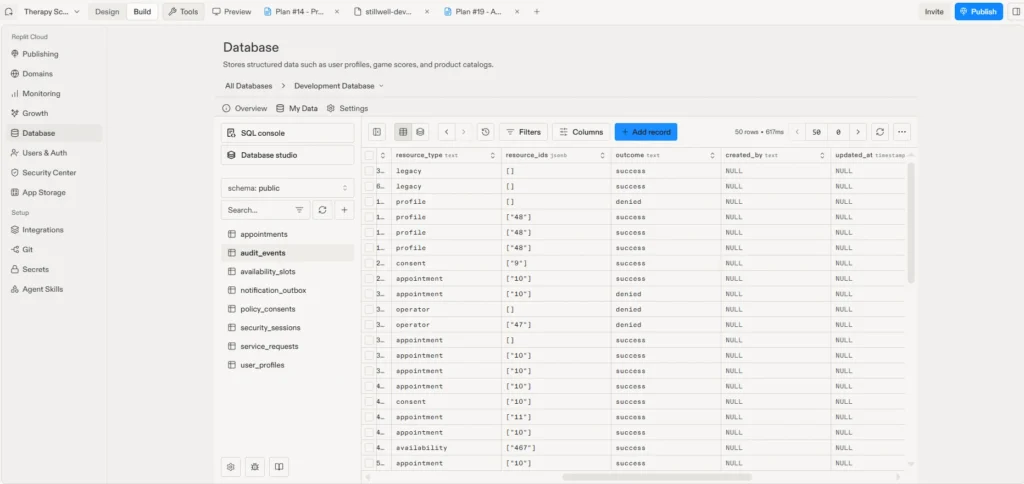Close the Plan #19 tab

(517, 12)
